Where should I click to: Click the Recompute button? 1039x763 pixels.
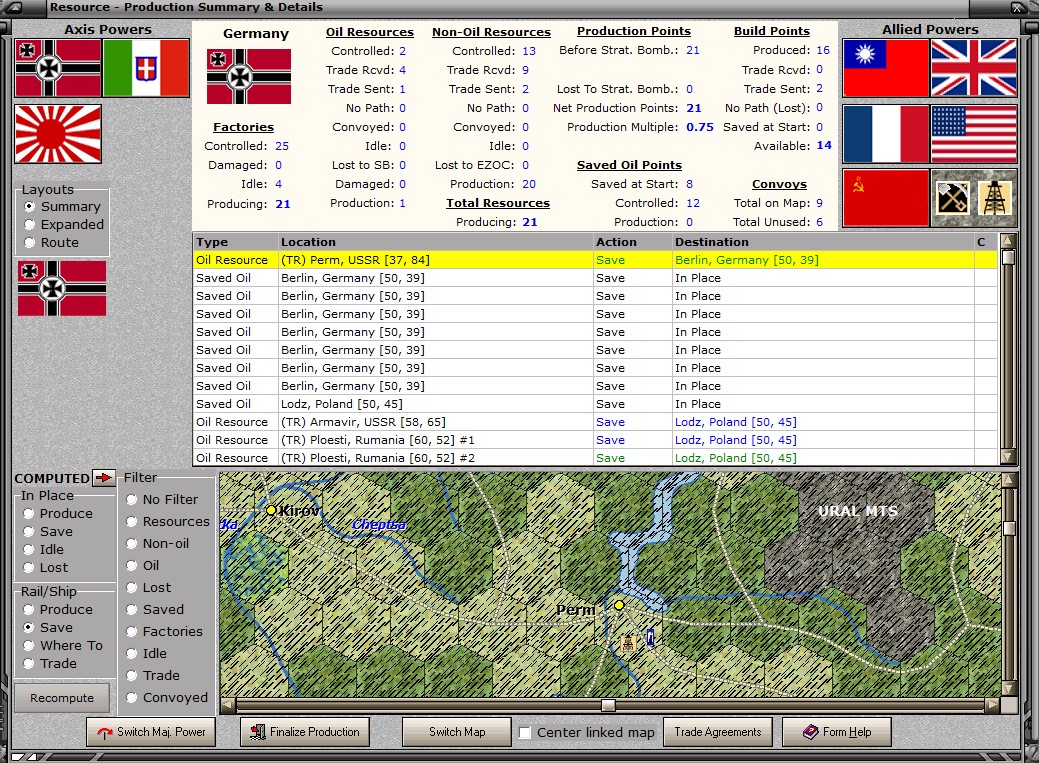pos(62,698)
